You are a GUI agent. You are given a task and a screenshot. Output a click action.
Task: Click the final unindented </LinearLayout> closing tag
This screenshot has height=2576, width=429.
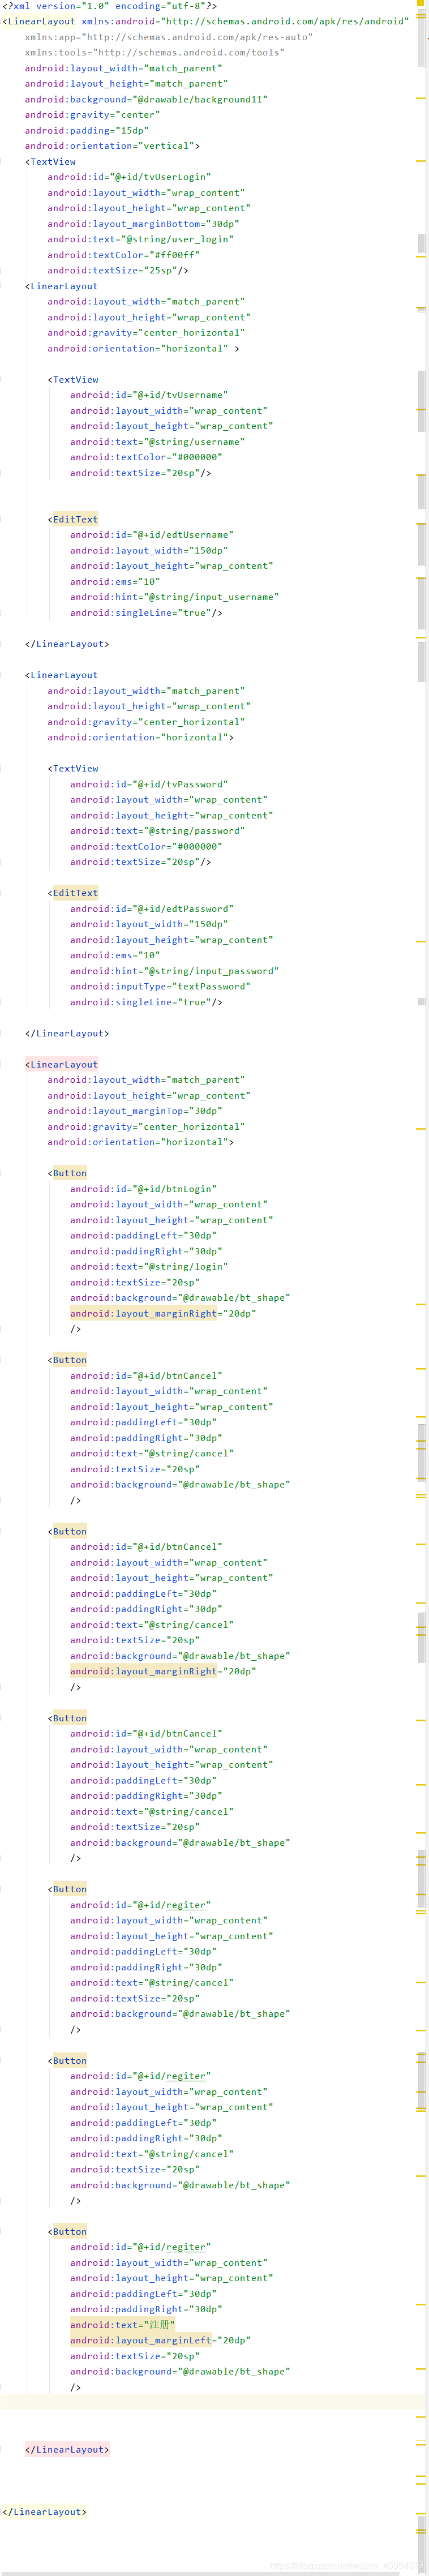click(44, 2511)
